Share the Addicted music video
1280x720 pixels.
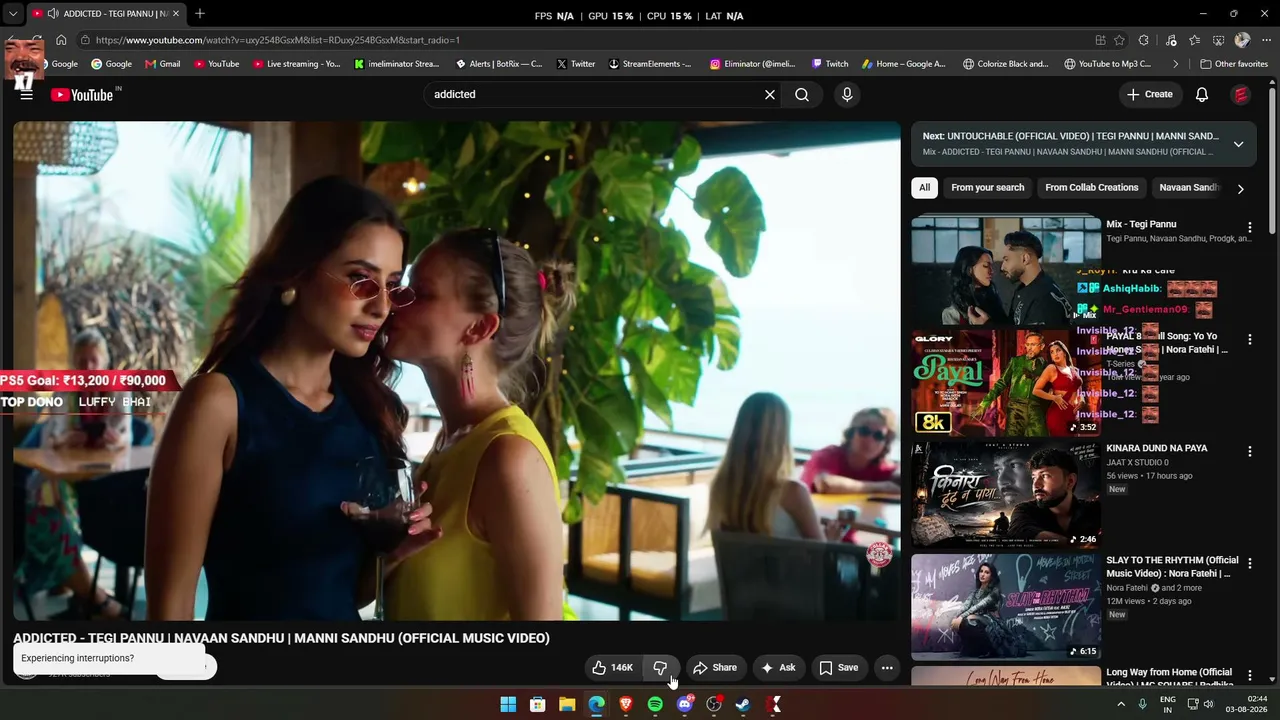pyautogui.click(x=715, y=668)
